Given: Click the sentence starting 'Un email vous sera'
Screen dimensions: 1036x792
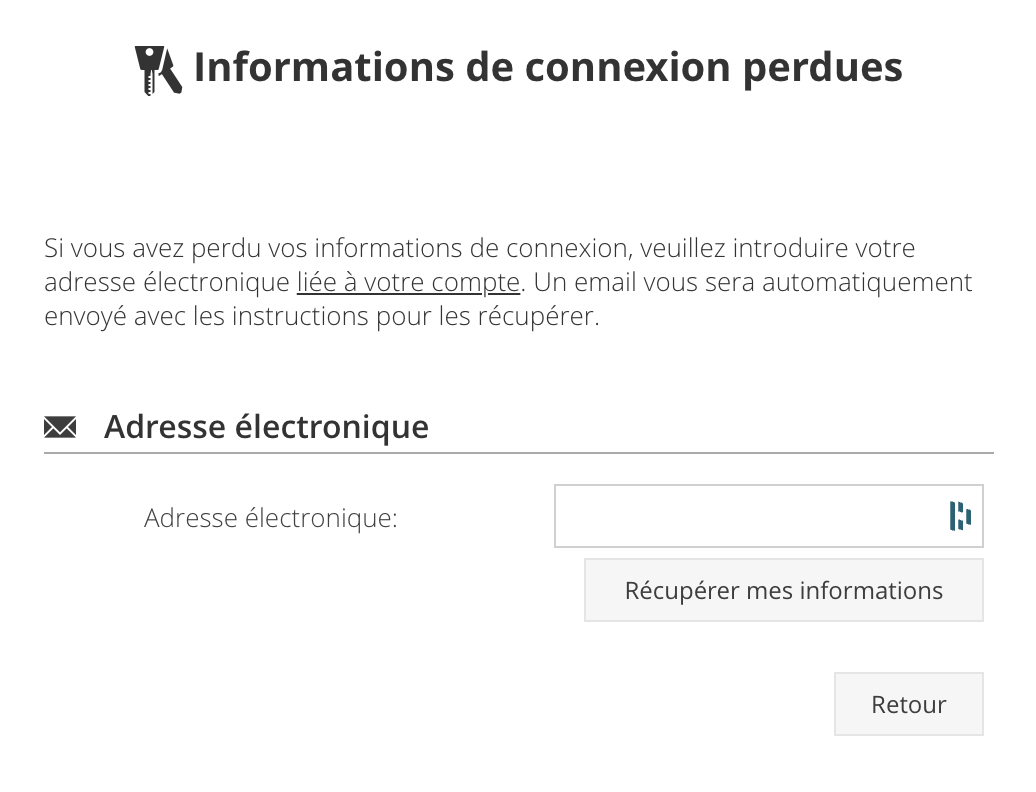Looking at the screenshot, I should pyautogui.click(x=753, y=282).
